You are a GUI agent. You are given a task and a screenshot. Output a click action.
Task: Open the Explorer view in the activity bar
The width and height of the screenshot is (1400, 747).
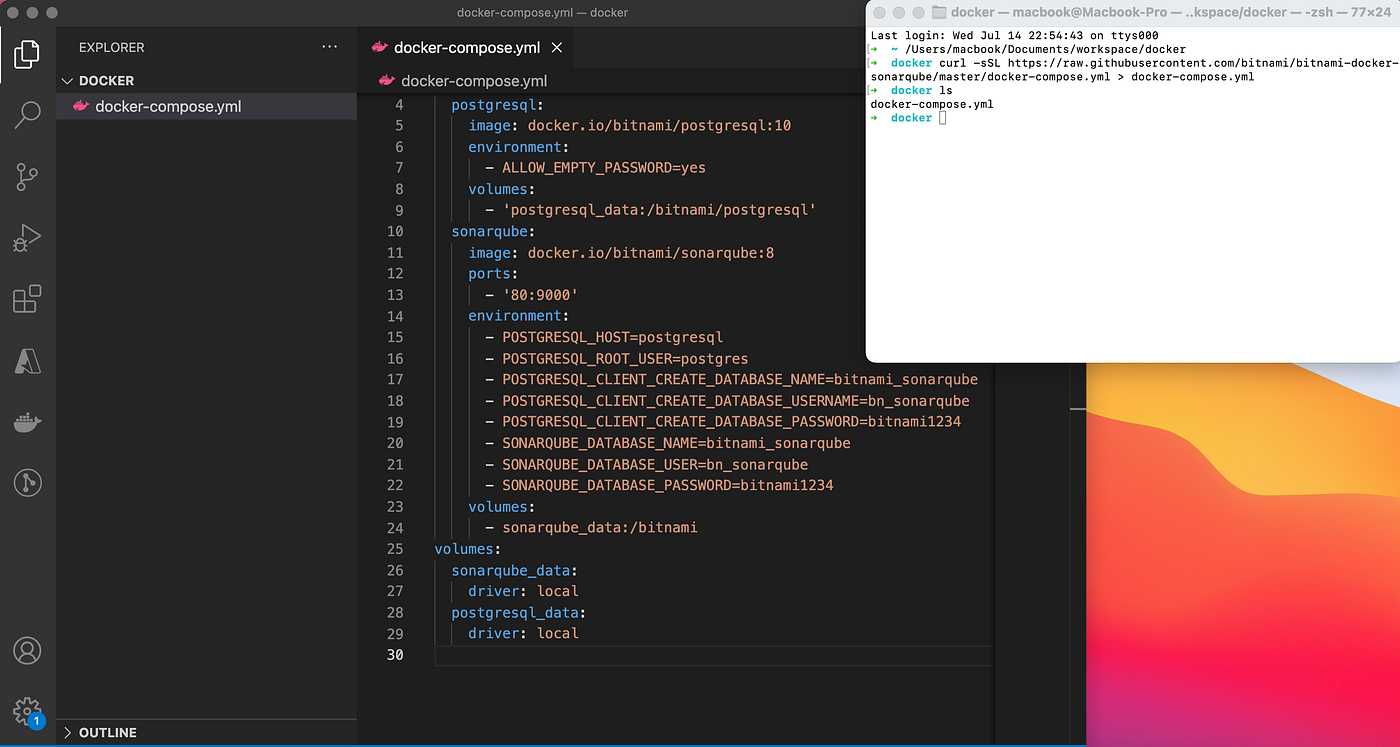point(27,53)
